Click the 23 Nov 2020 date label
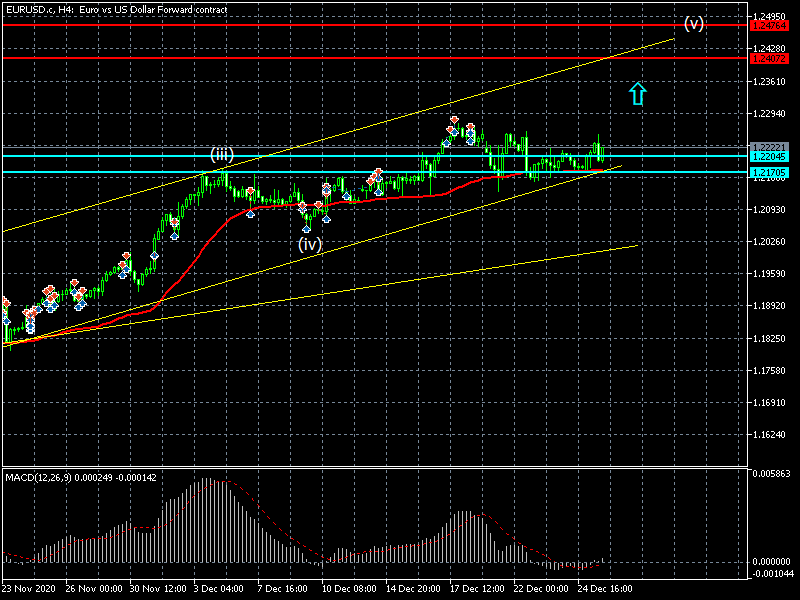Screen dimensions: 800x600 30,589
